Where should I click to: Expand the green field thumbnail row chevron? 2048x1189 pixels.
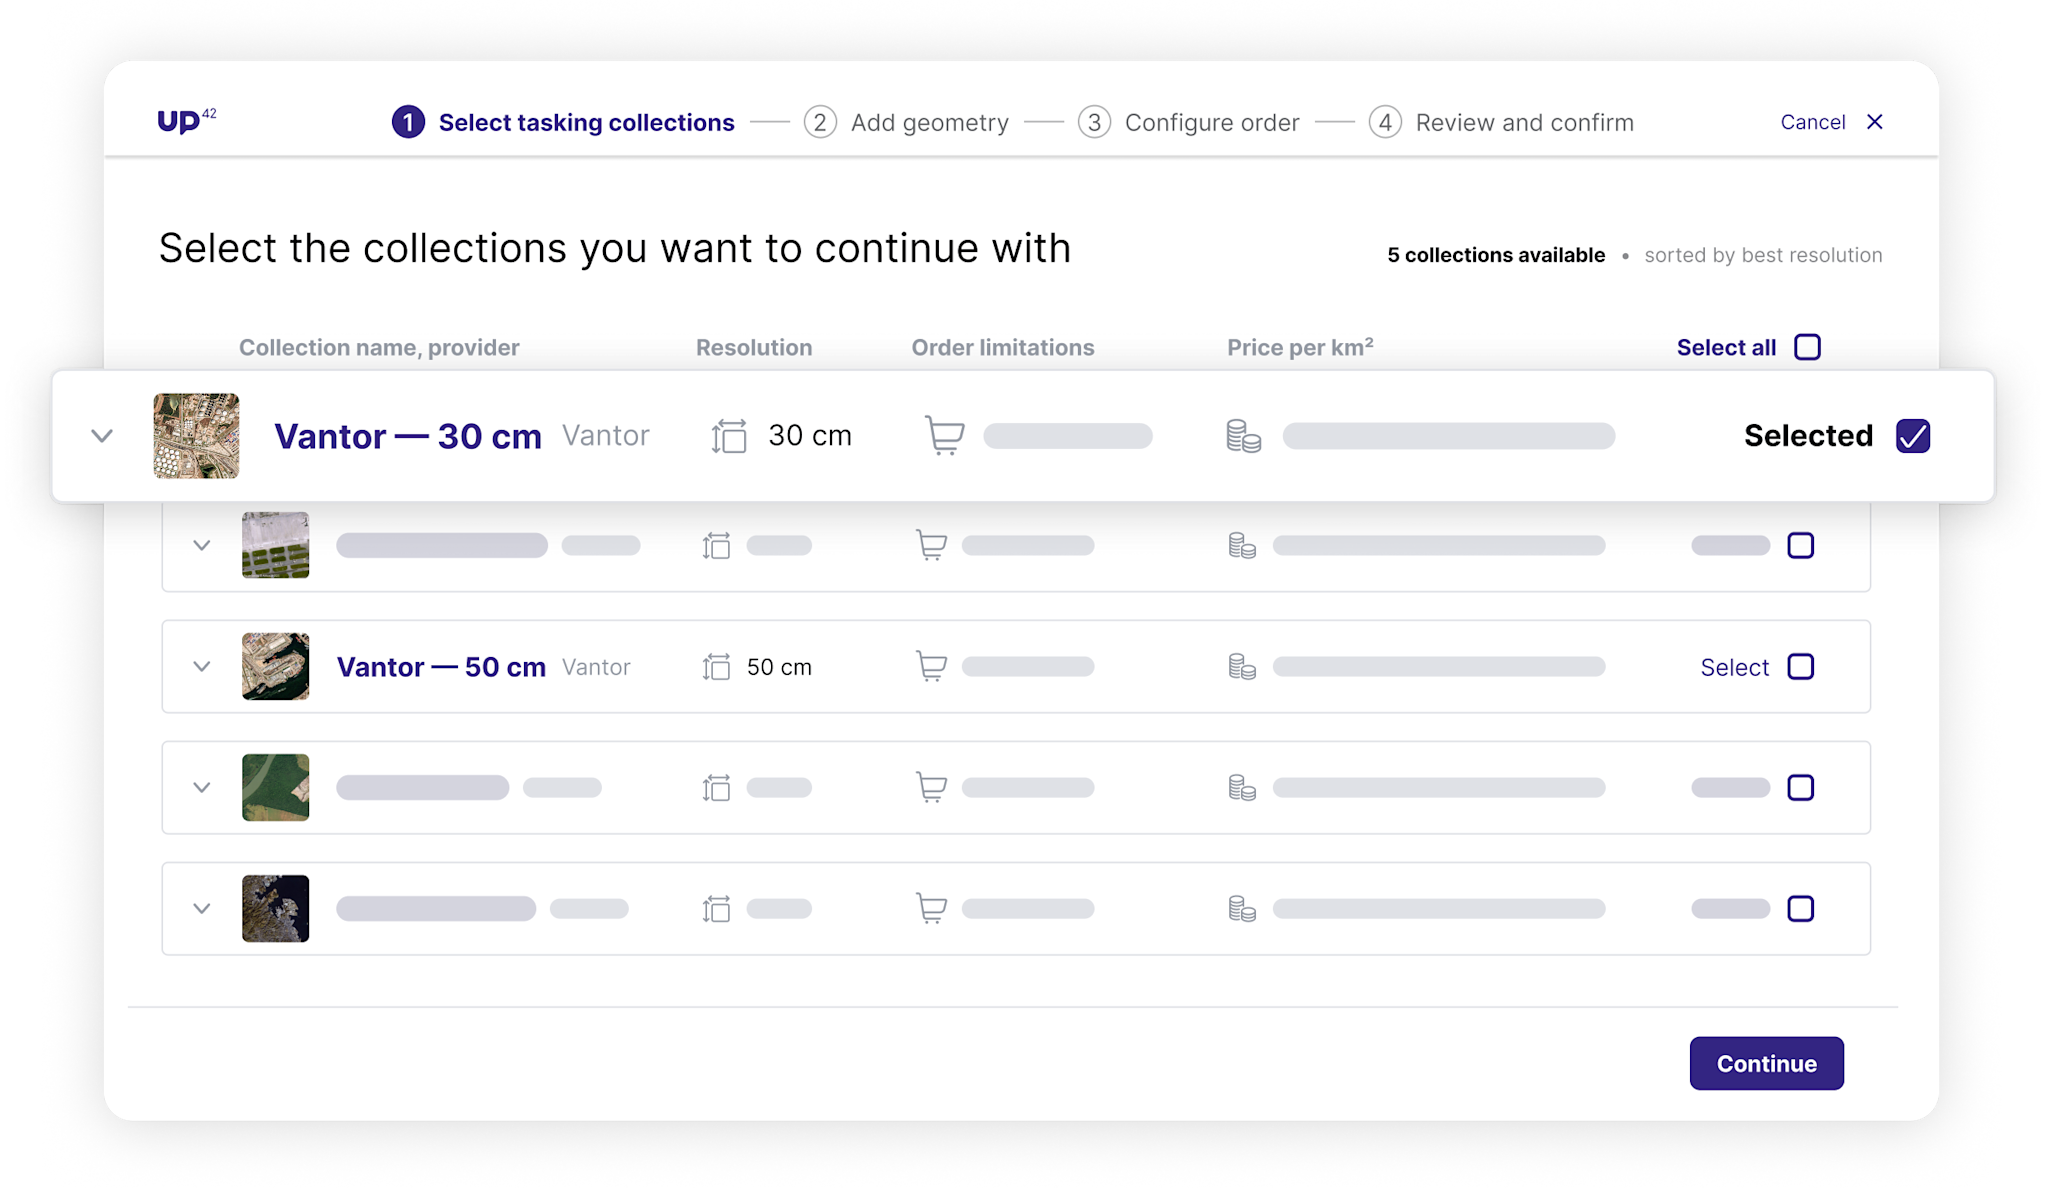[202, 787]
